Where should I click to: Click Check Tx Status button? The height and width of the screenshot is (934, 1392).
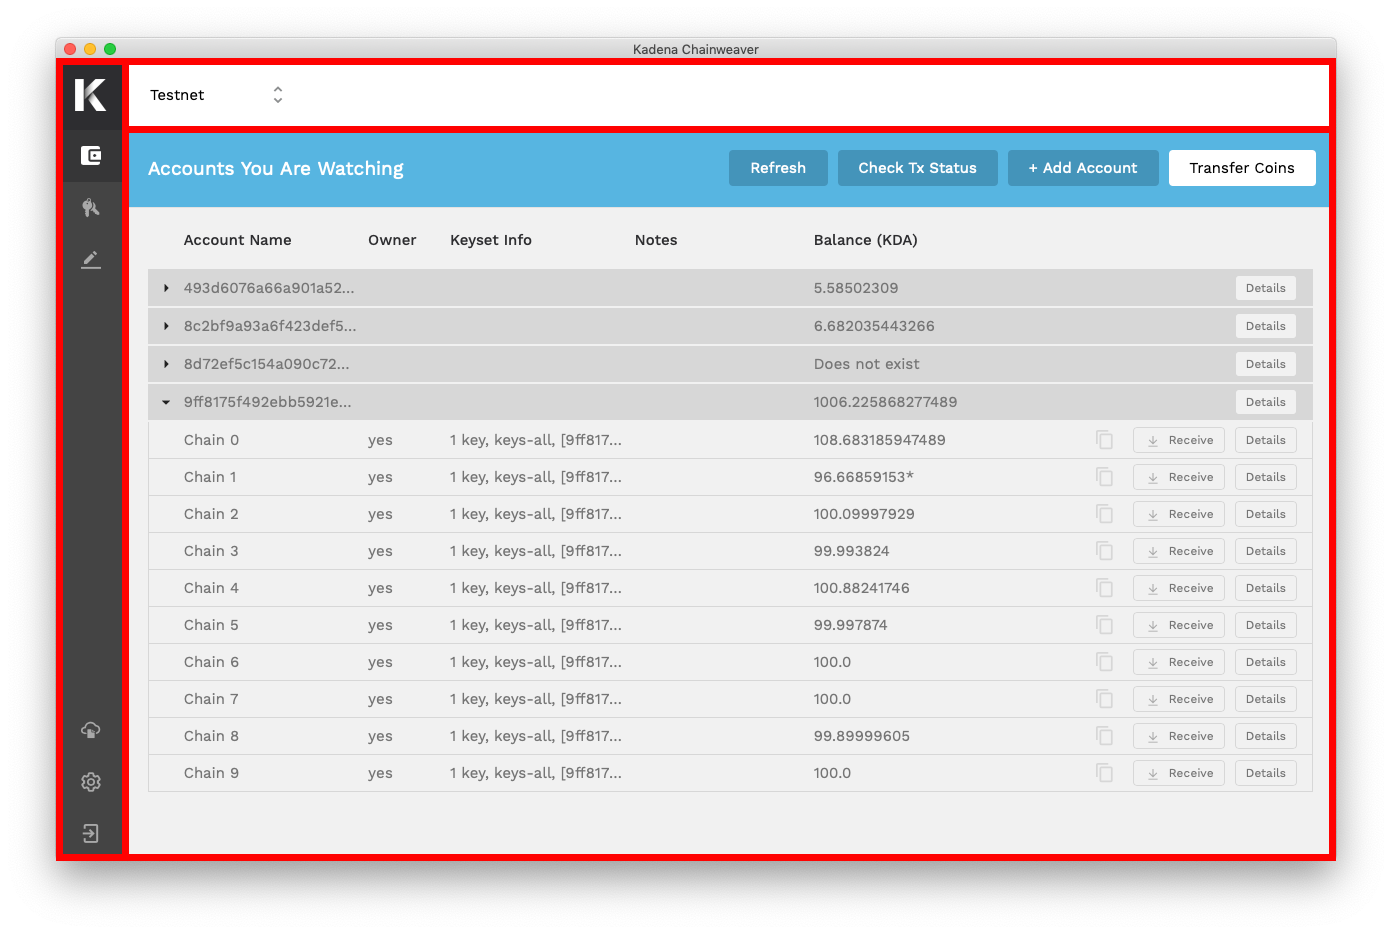917,168
